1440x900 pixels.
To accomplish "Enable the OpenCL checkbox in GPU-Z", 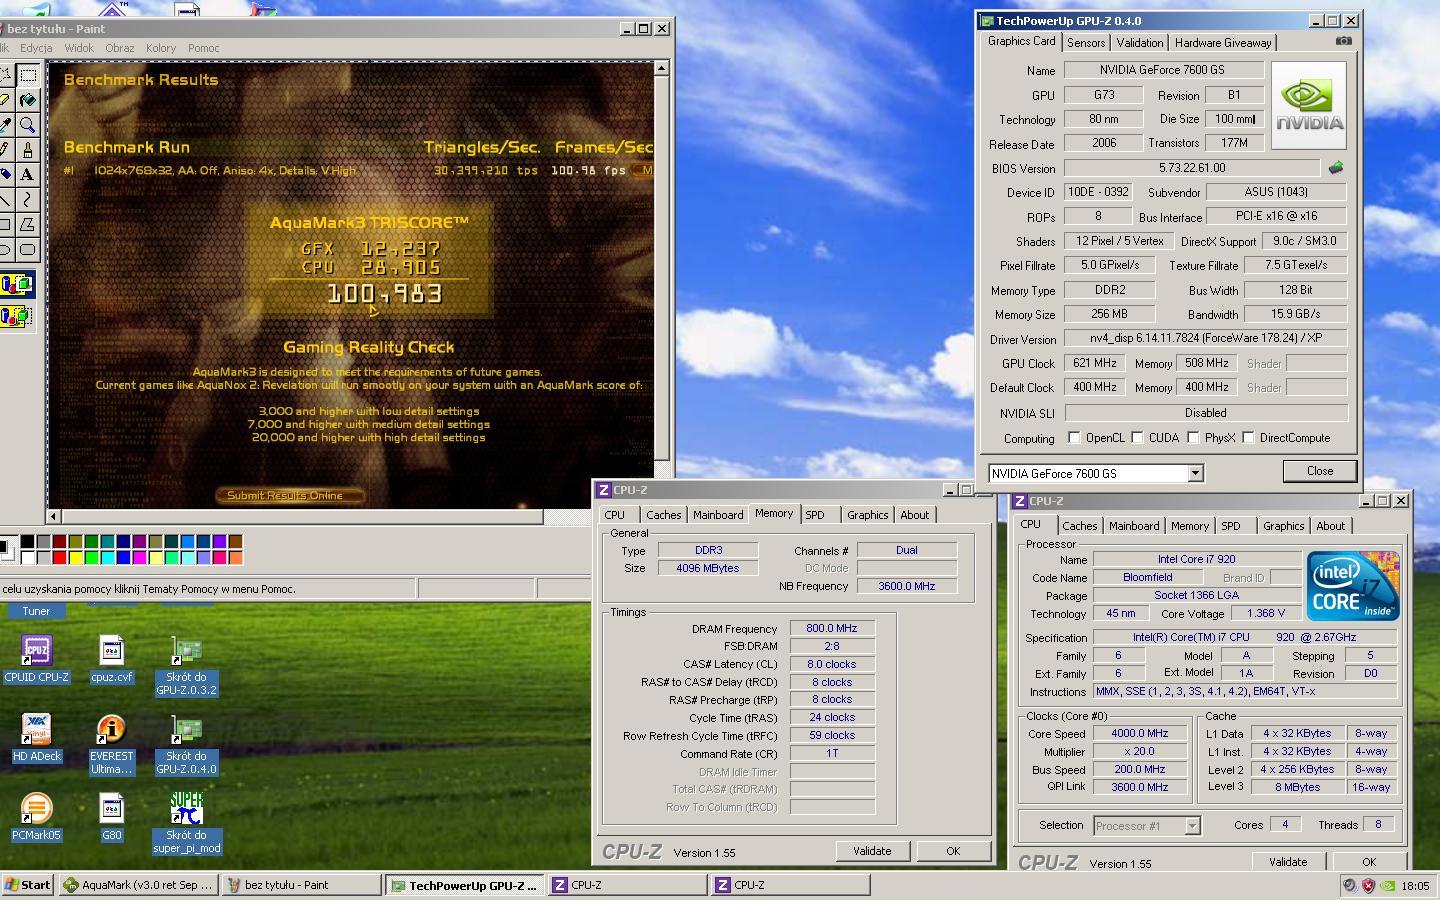I will click(x=1074, y=438).
